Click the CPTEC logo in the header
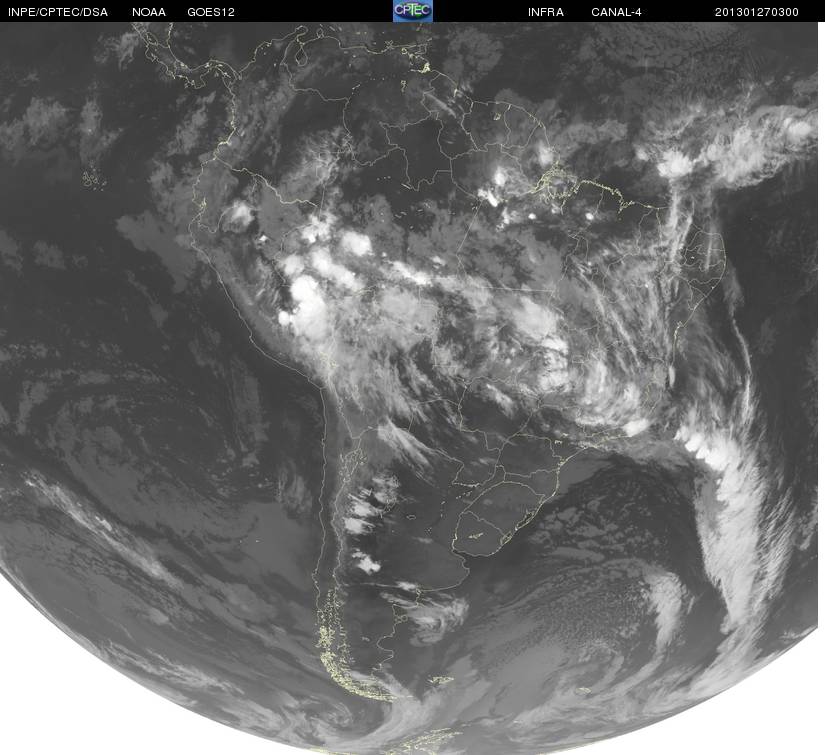The image size is (825, 755). click(413, 11)
